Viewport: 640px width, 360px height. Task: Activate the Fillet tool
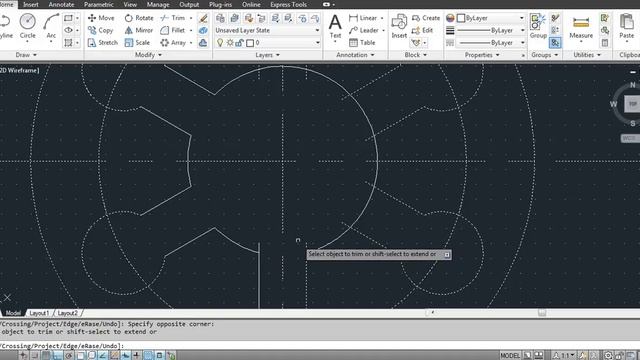pos(173,30)
